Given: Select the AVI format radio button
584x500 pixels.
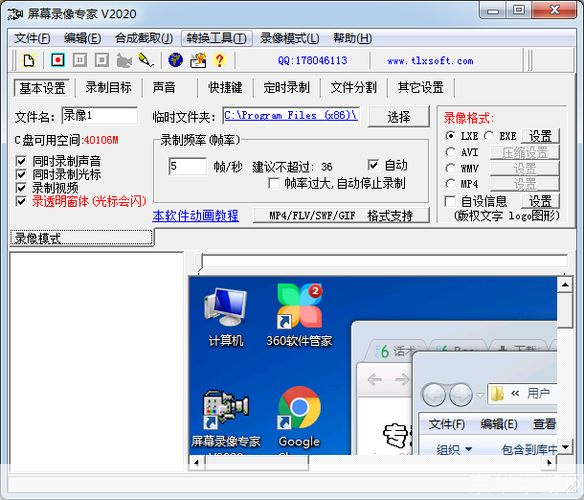Looking at the screenshot, I should click(450, 152).
